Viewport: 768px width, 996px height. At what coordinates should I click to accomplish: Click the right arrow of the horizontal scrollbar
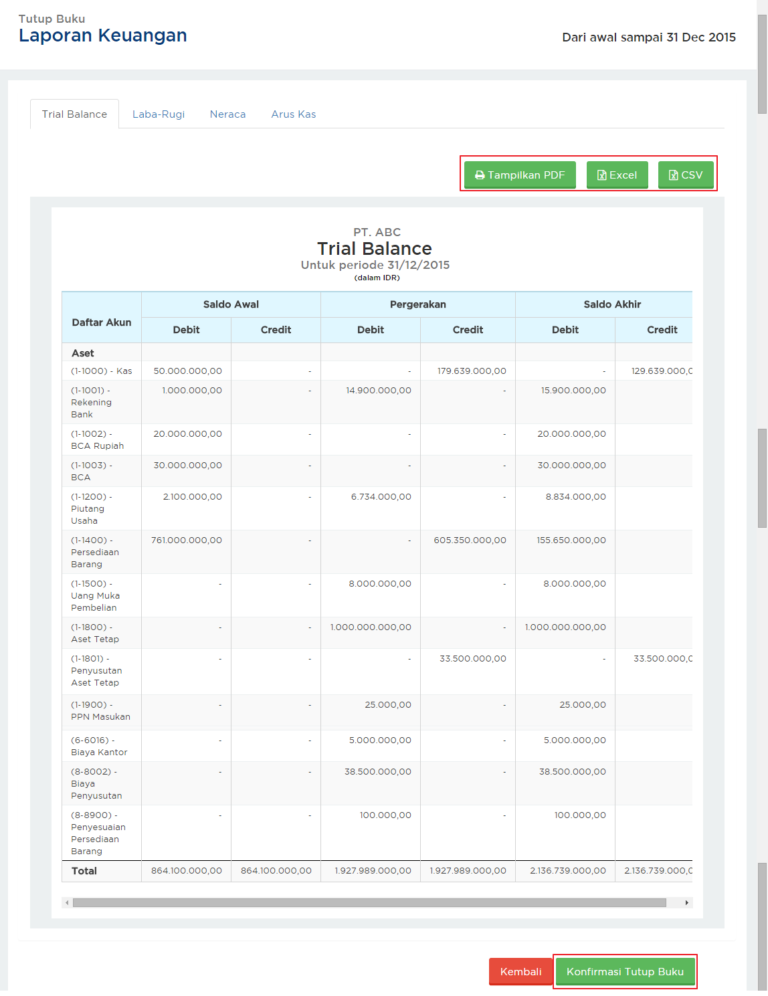pyautogui.click(x=687, y=902)
